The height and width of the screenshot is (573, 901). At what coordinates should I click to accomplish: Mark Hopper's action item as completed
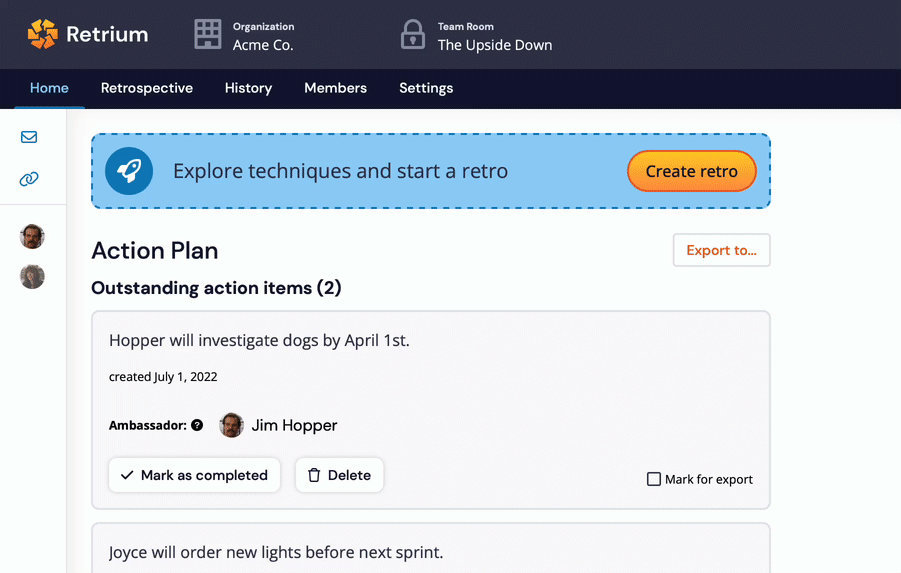(194, 475)
